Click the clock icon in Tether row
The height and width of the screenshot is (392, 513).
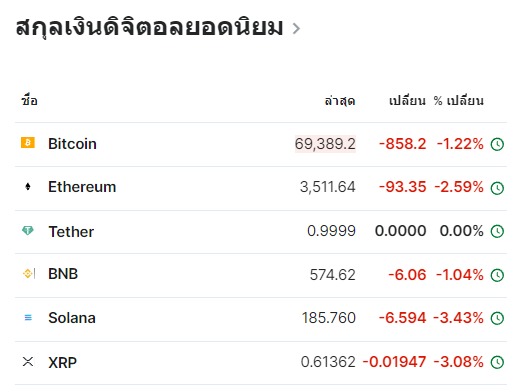click(497, 231)
